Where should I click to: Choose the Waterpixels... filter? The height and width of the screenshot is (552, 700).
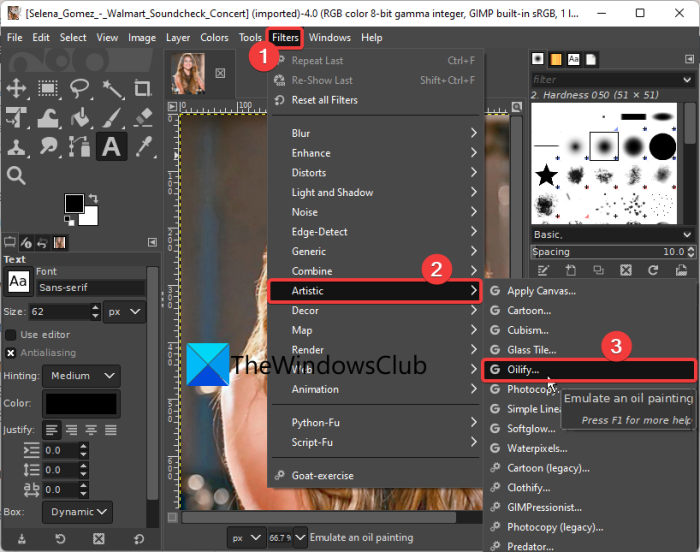click(x=589, y=448)
